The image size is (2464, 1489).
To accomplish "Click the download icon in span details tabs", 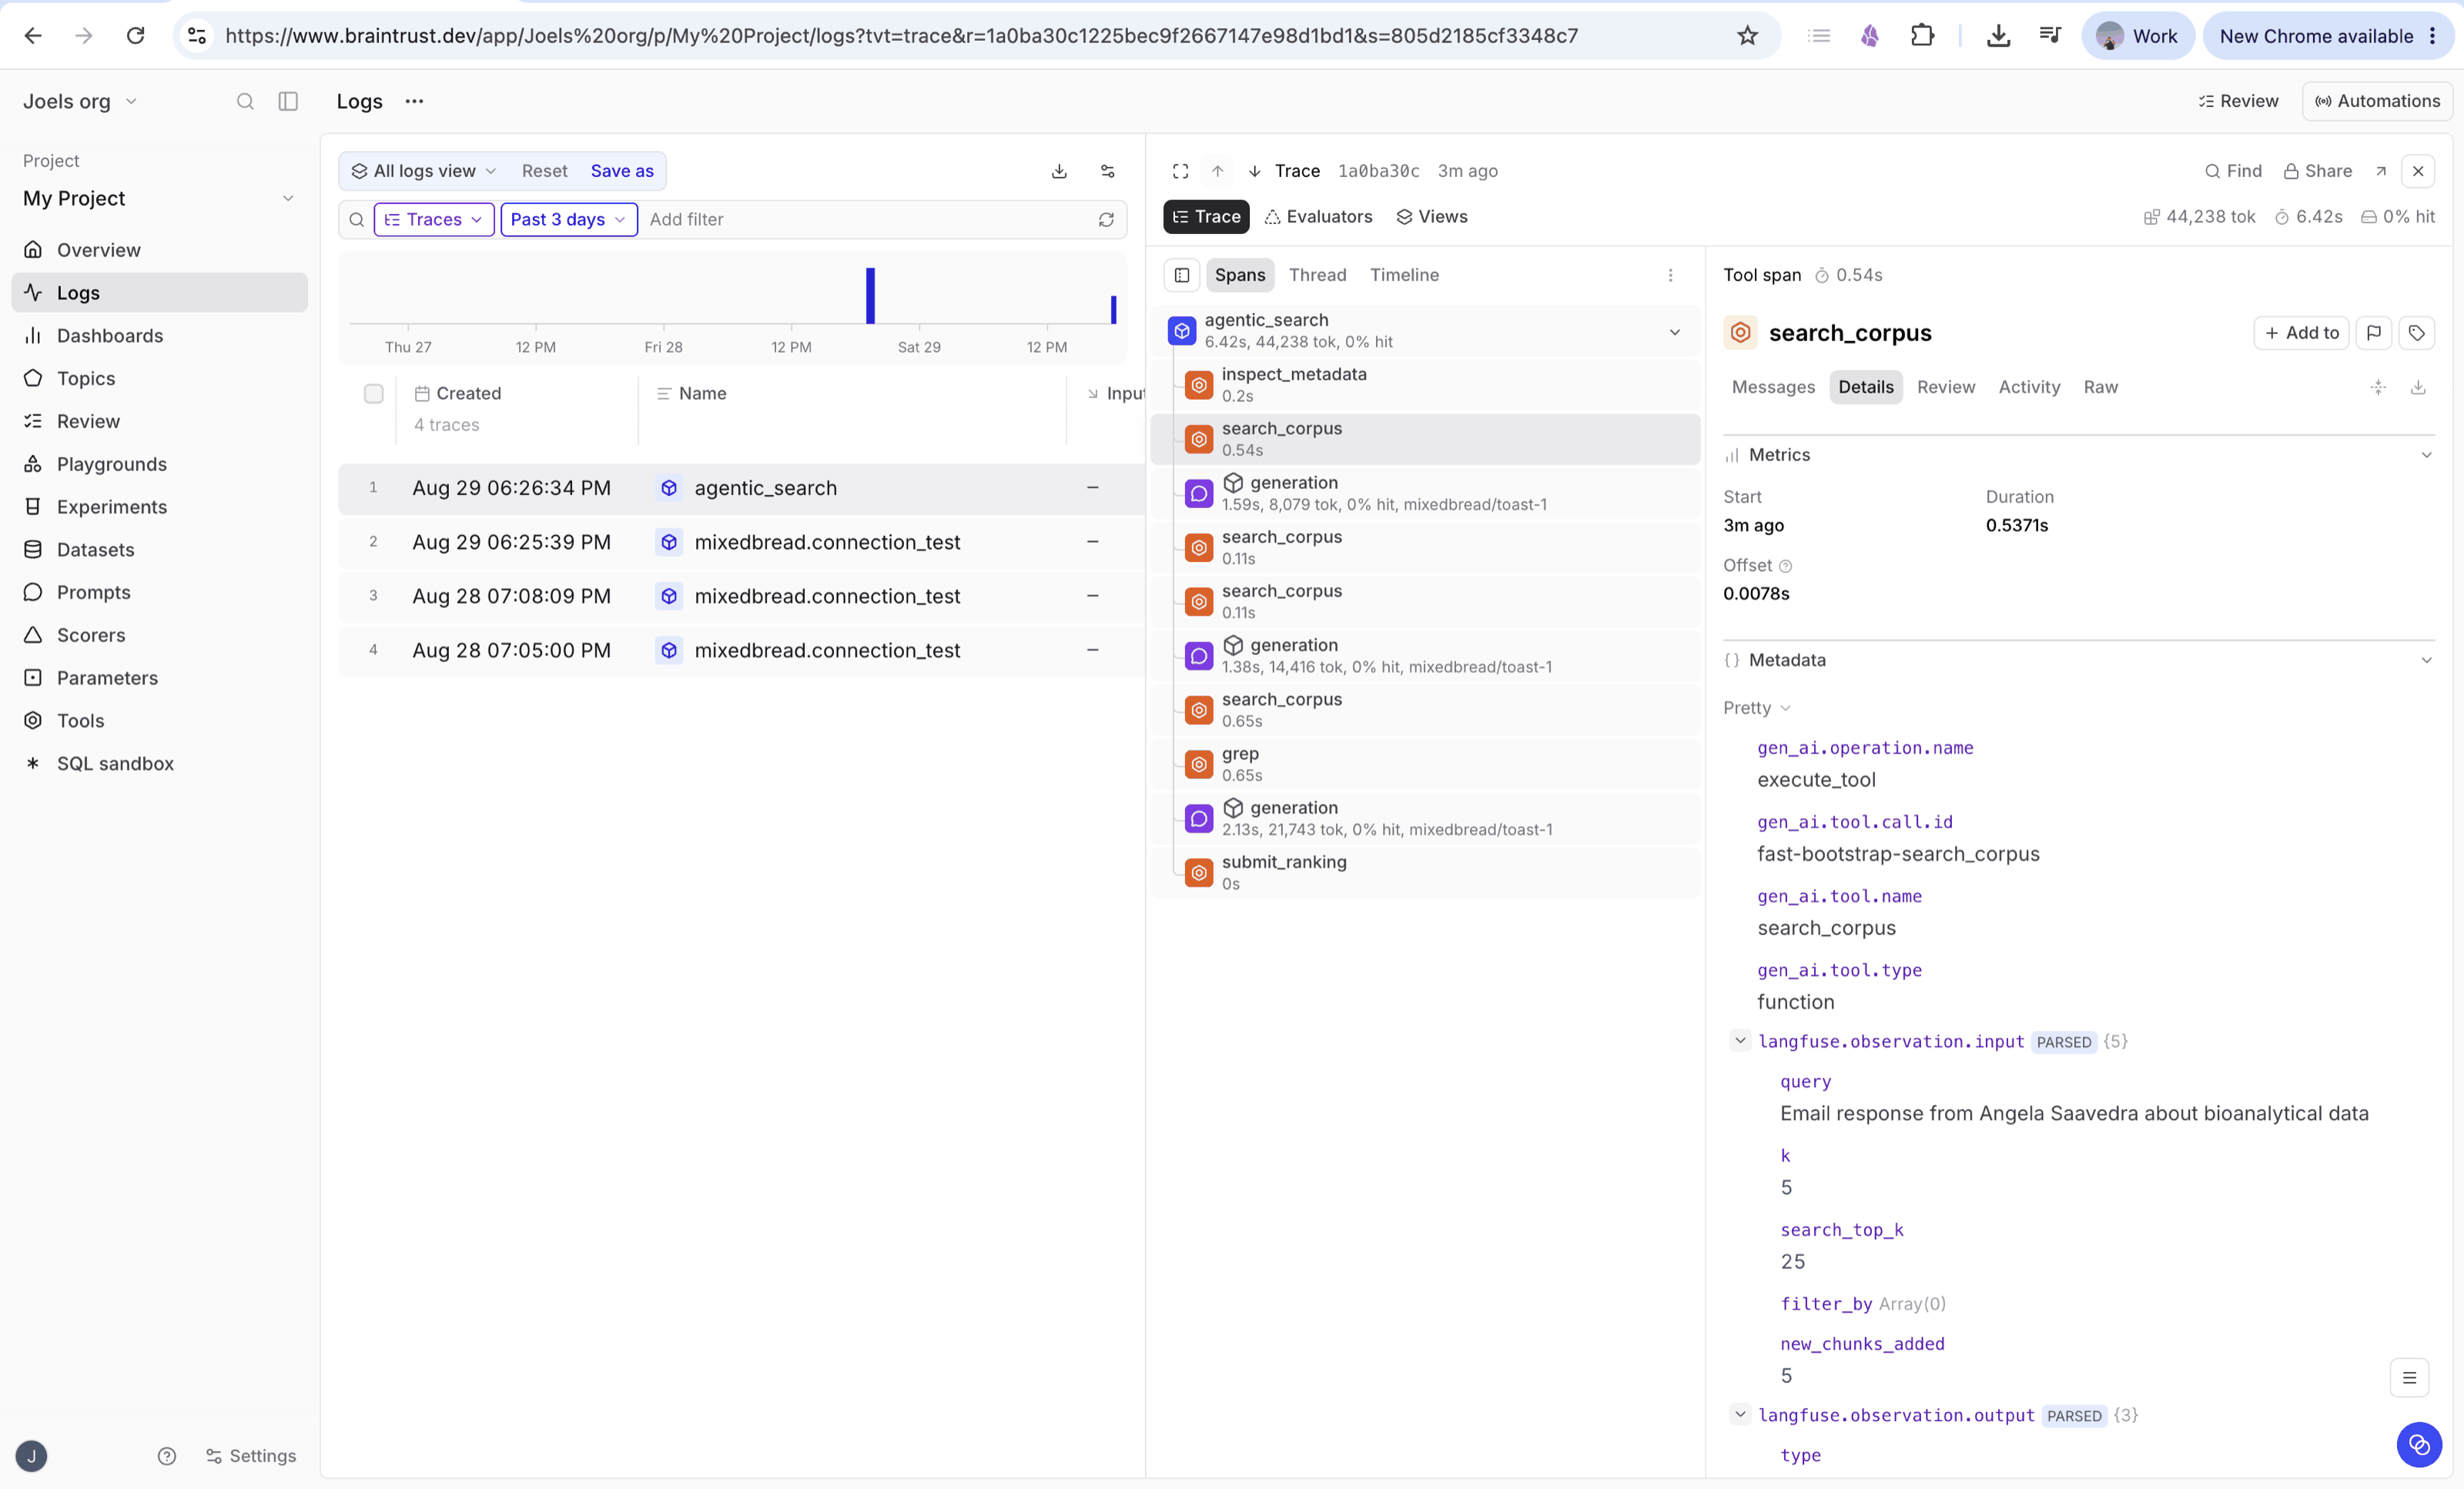I will coord(2418,387).
